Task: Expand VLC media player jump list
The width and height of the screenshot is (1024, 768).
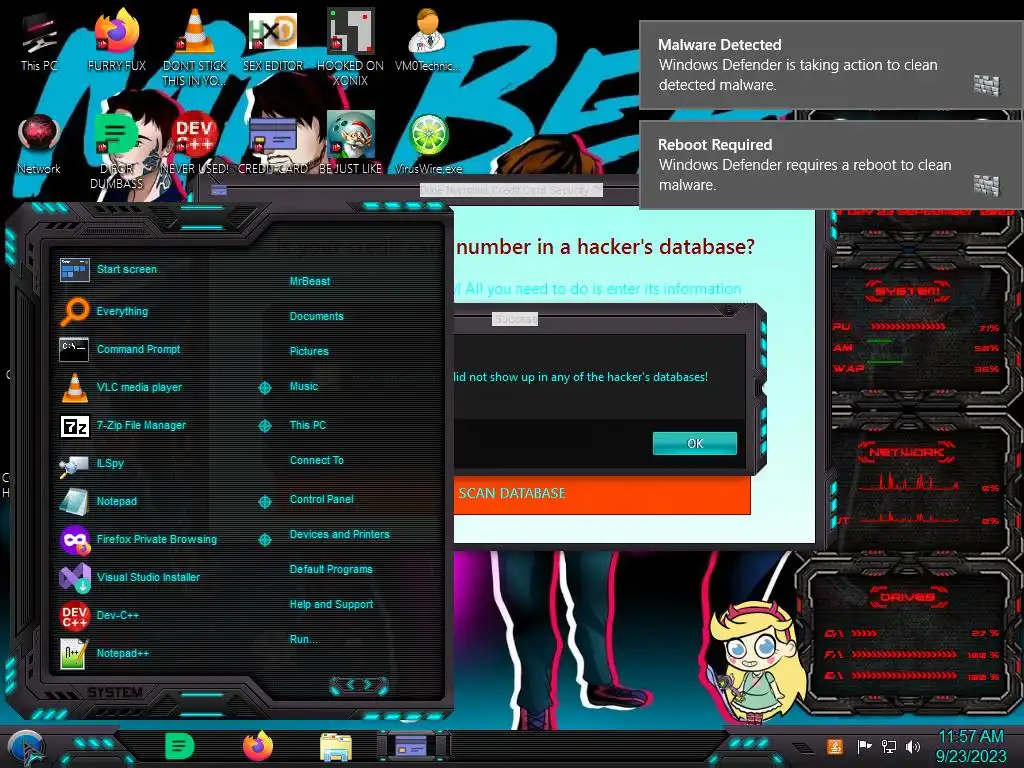Action: [264, 388]
